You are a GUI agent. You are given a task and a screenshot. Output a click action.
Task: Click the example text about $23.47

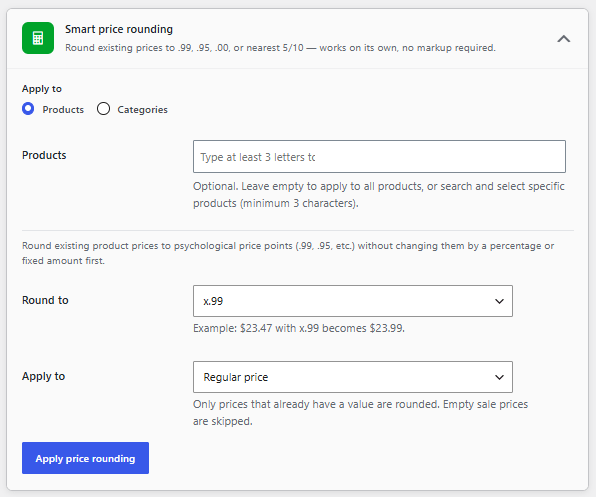(299, 328)
